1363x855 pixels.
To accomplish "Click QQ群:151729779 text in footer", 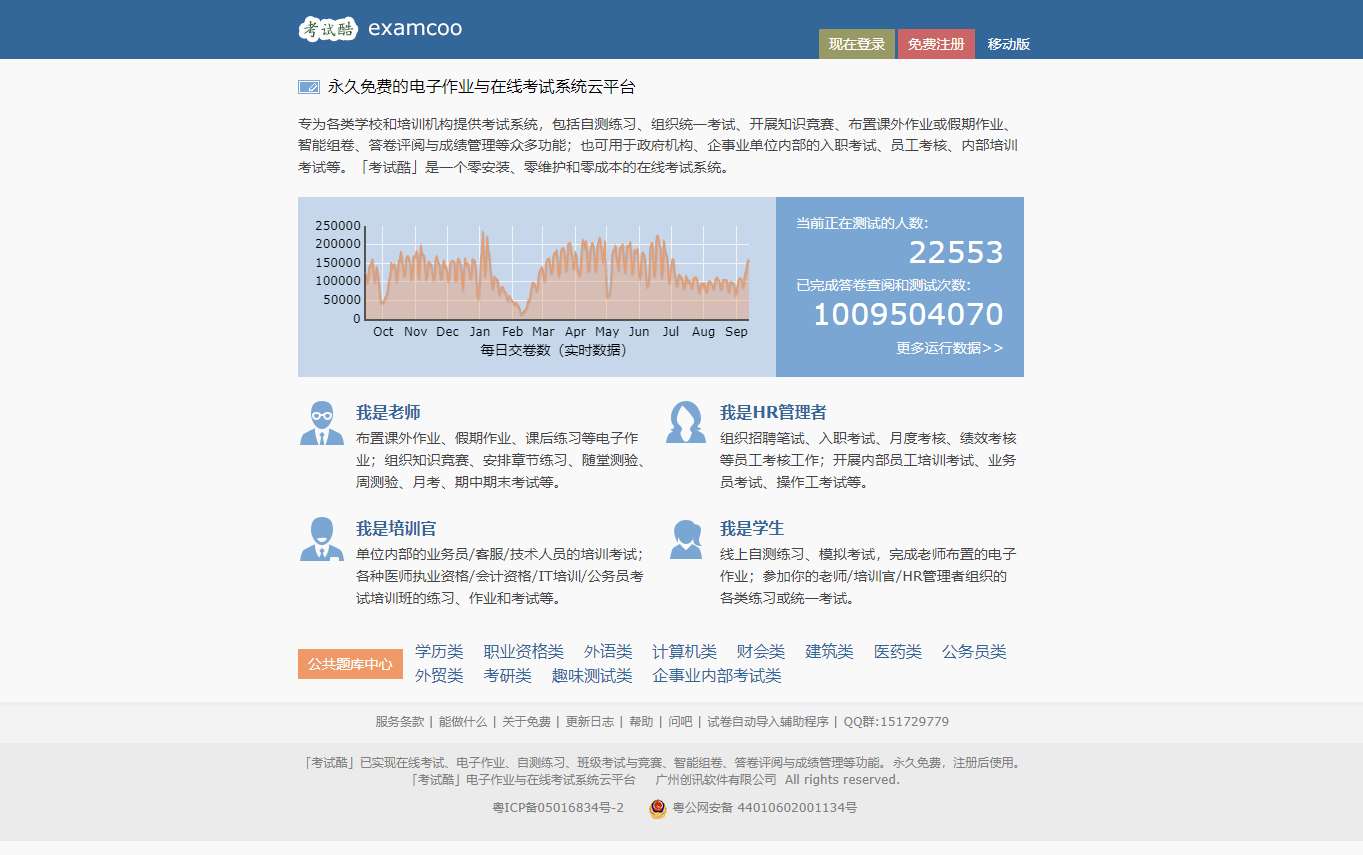I will click(x=896, y=722).
